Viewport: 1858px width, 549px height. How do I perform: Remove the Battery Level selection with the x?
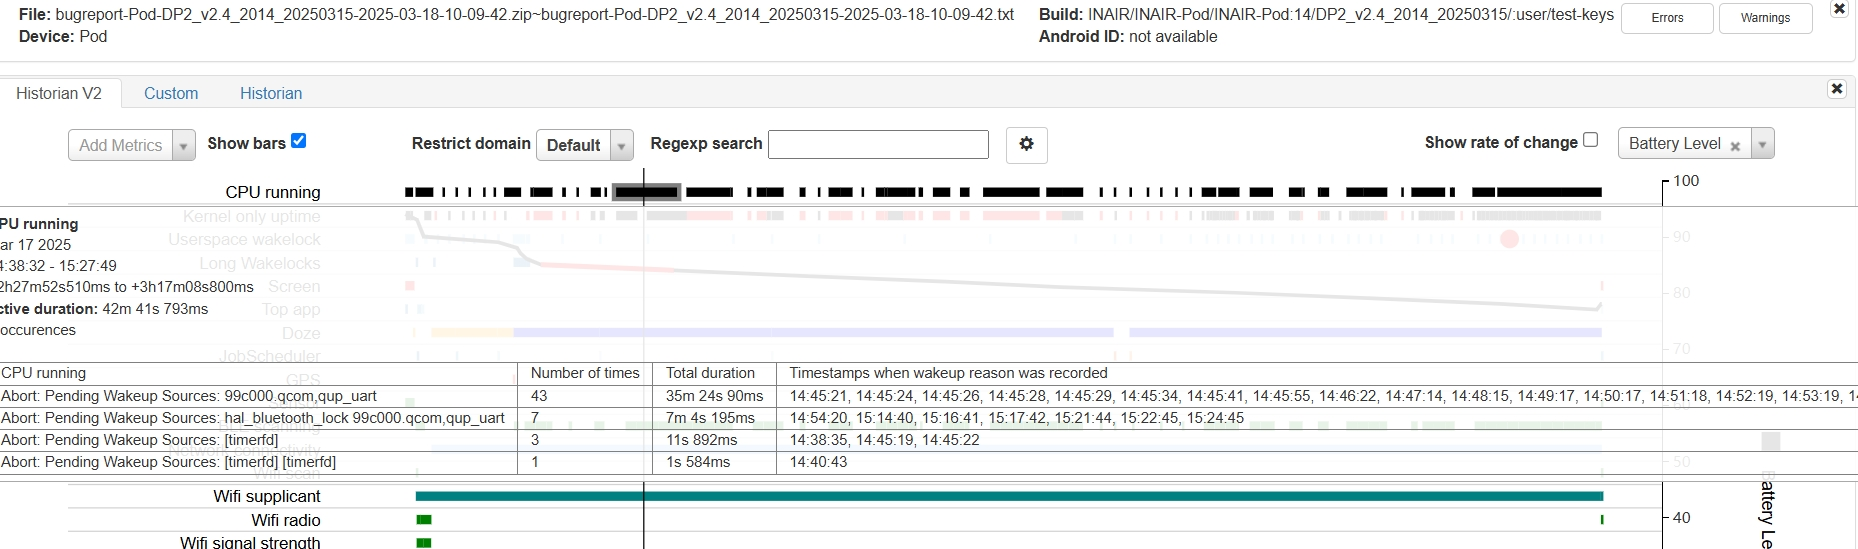click(1735, 146)
